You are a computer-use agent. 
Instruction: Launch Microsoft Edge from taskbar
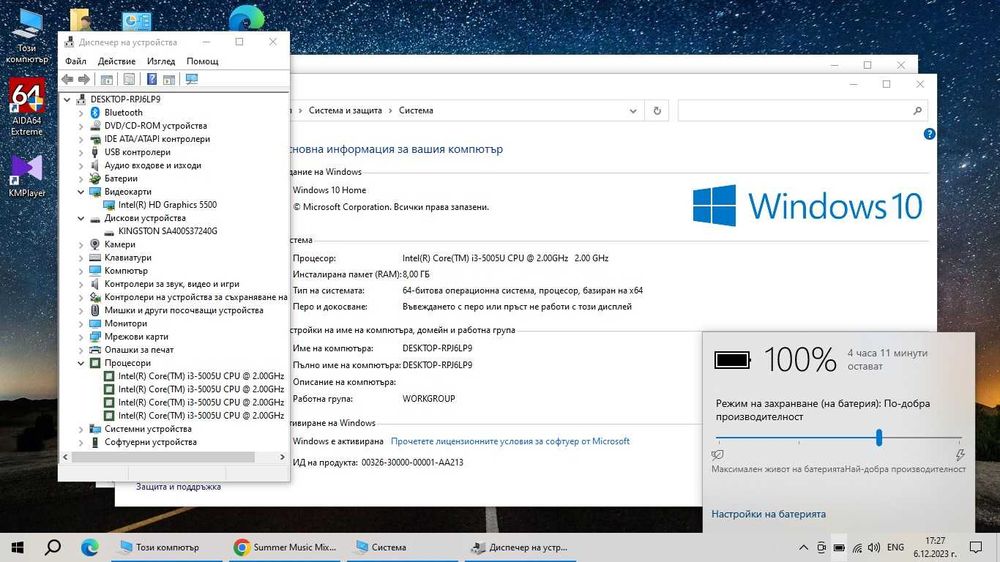(89, 547)
